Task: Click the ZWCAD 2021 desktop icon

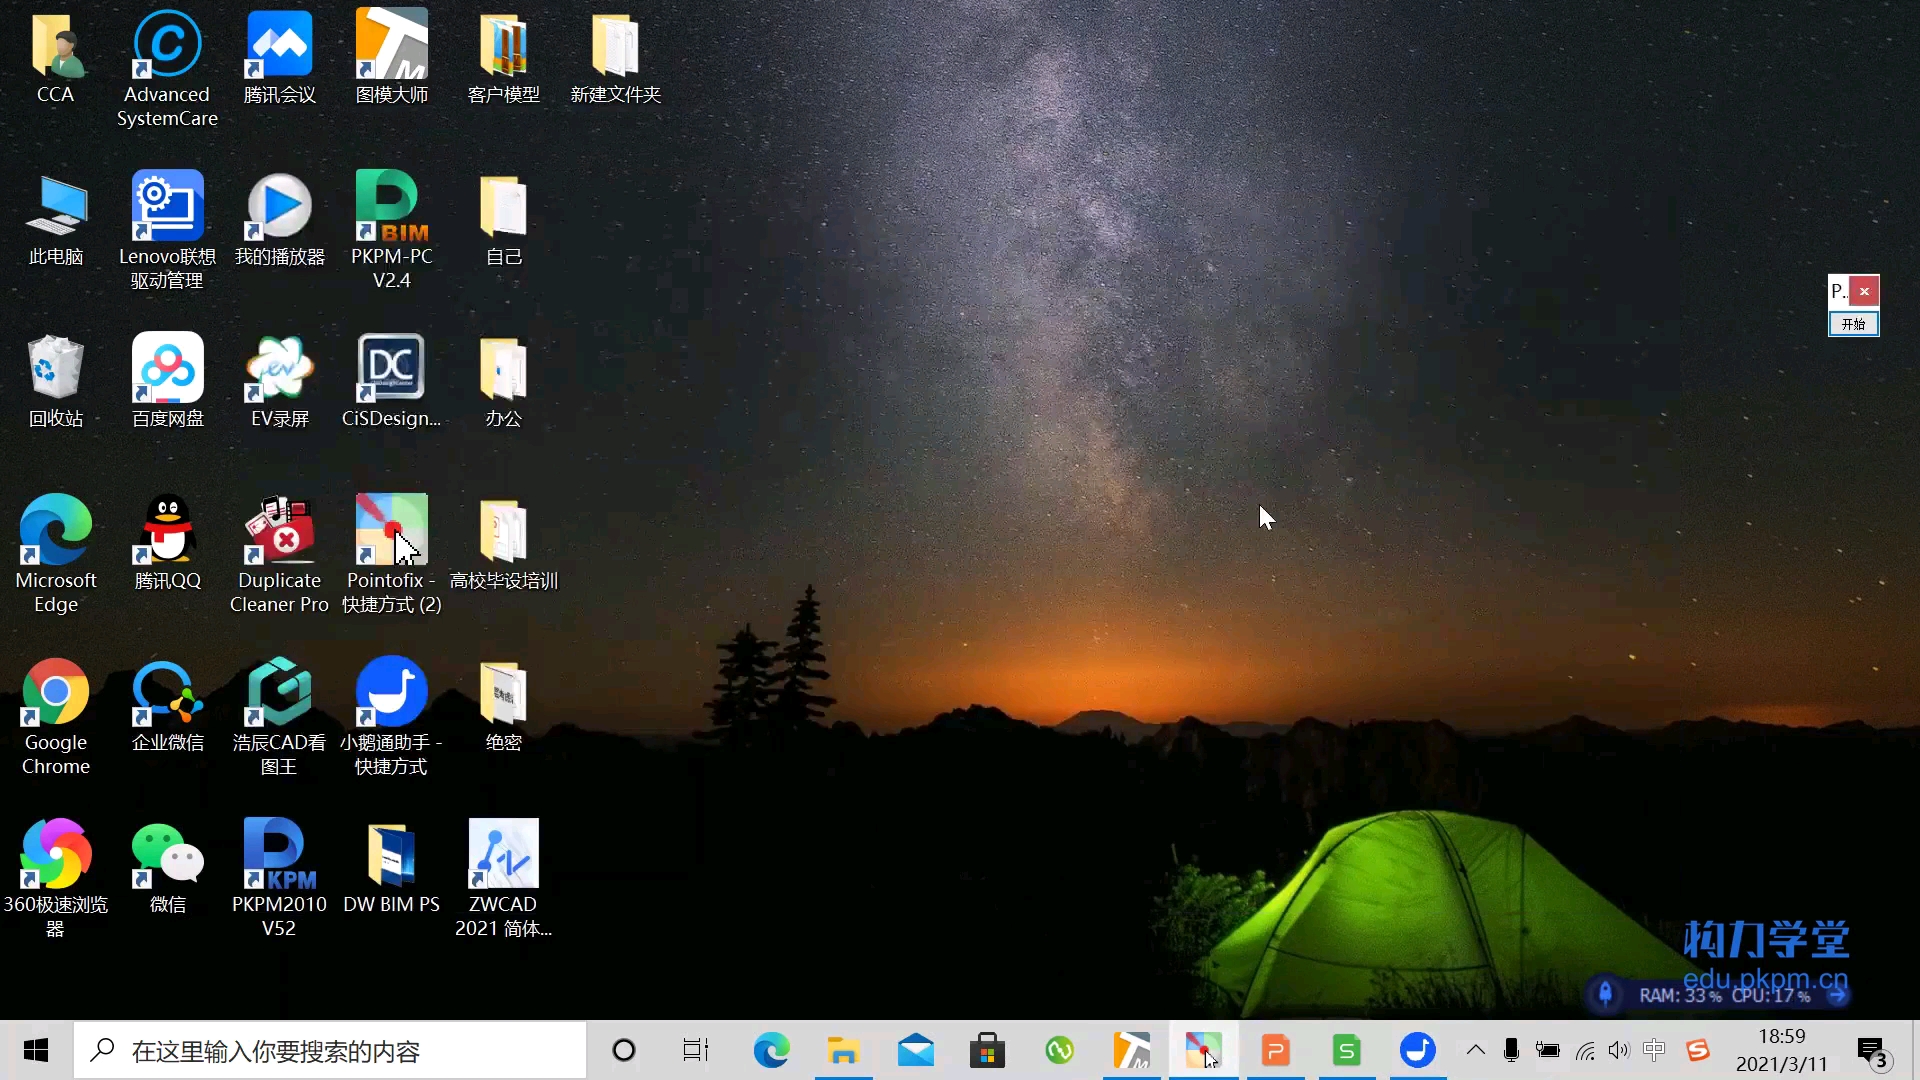Action: 503,854
